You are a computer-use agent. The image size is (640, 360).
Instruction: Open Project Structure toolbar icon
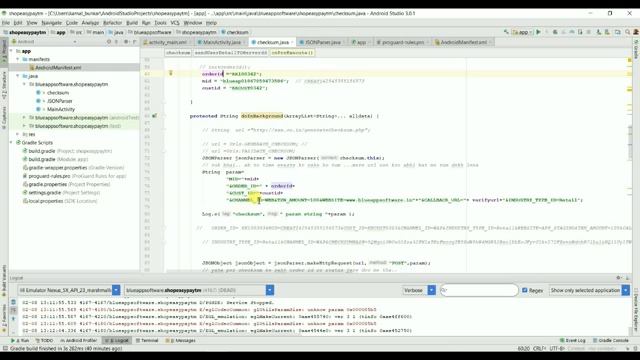pos(617,32)
